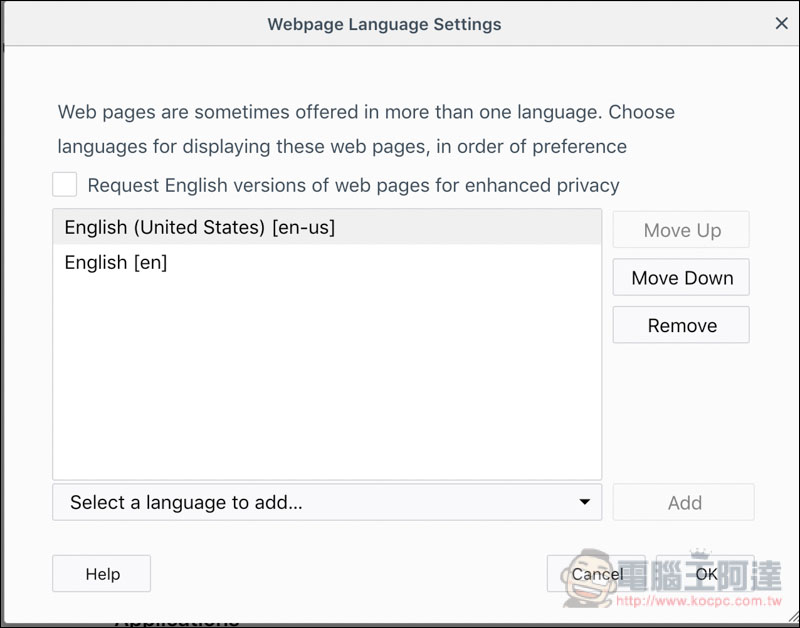Screen dimensions: 800x628
Task: Close the Webpage Language Settings dialog
Action: tap(781, 23)
